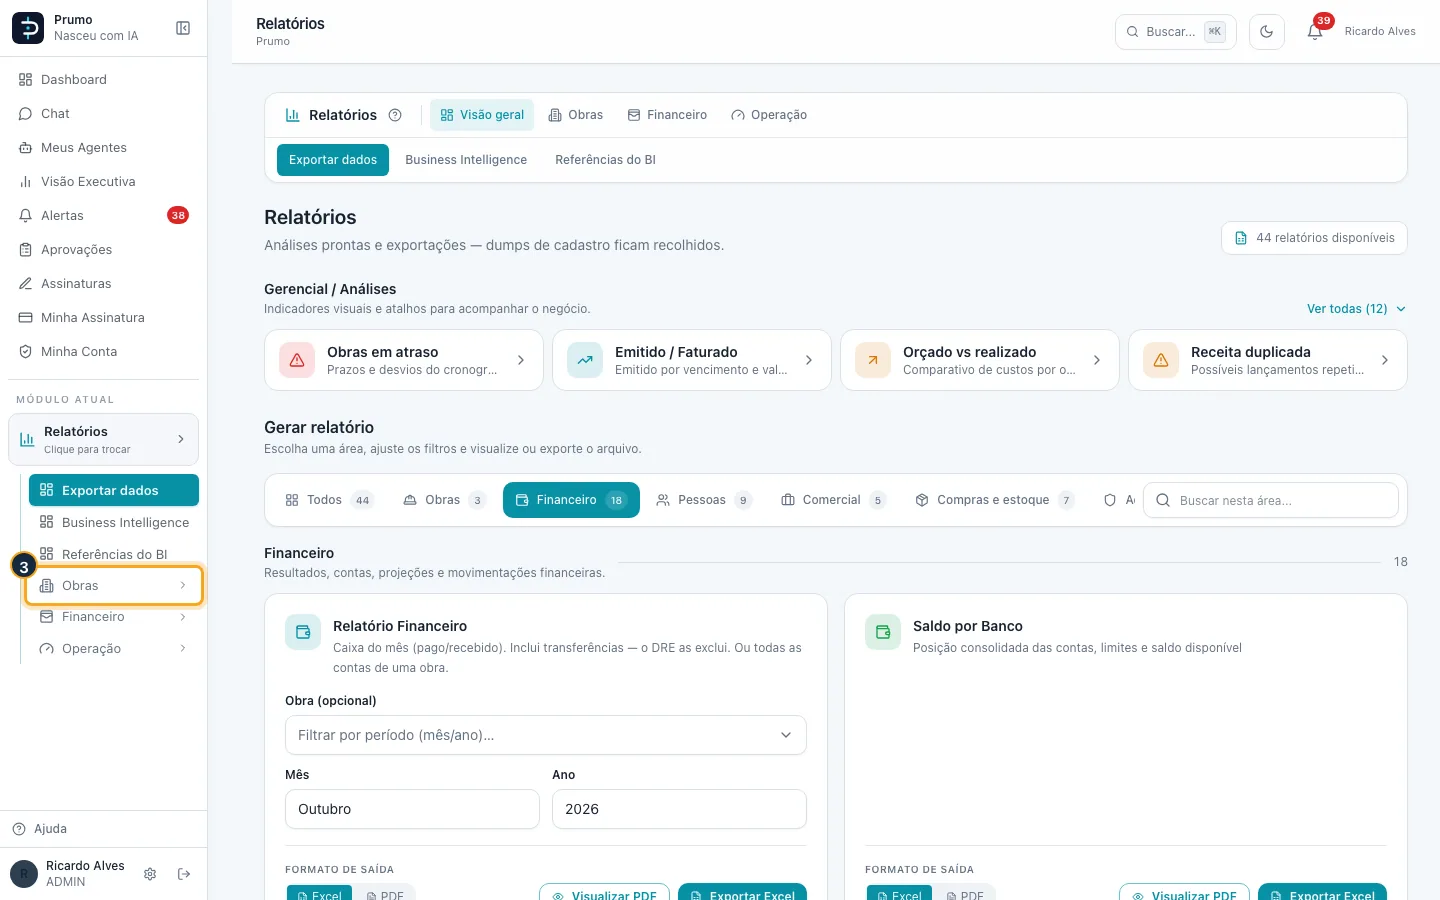Click the help question mark beside Relatórios

click(395, 115)
